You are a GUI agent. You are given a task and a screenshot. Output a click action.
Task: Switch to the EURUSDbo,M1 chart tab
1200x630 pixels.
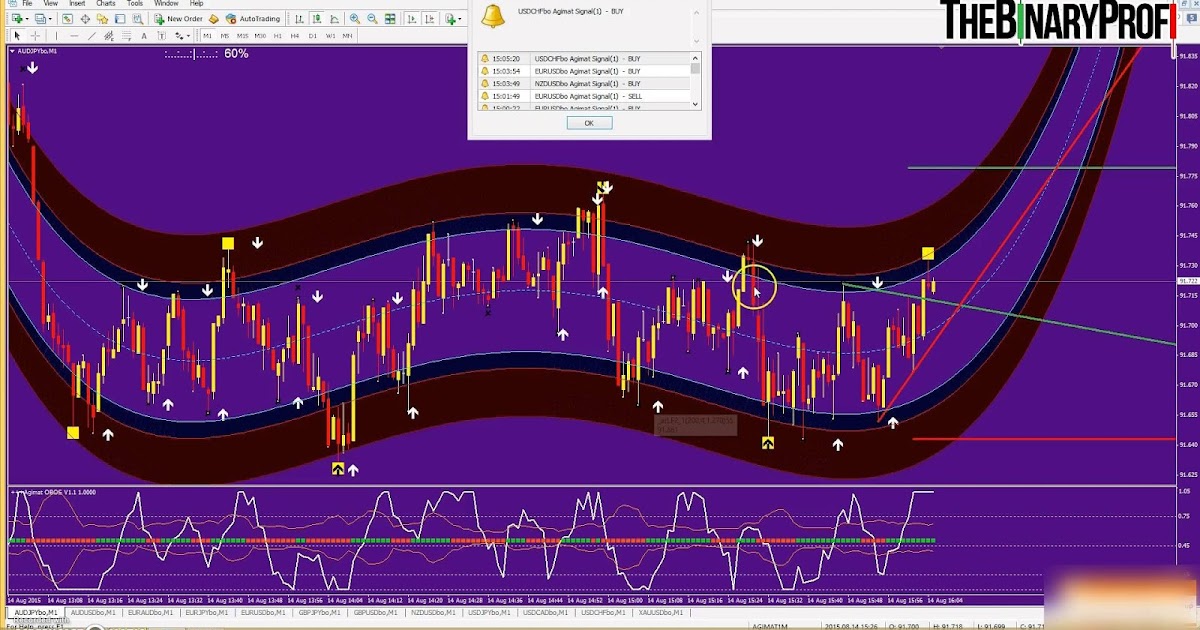(264, 612)
